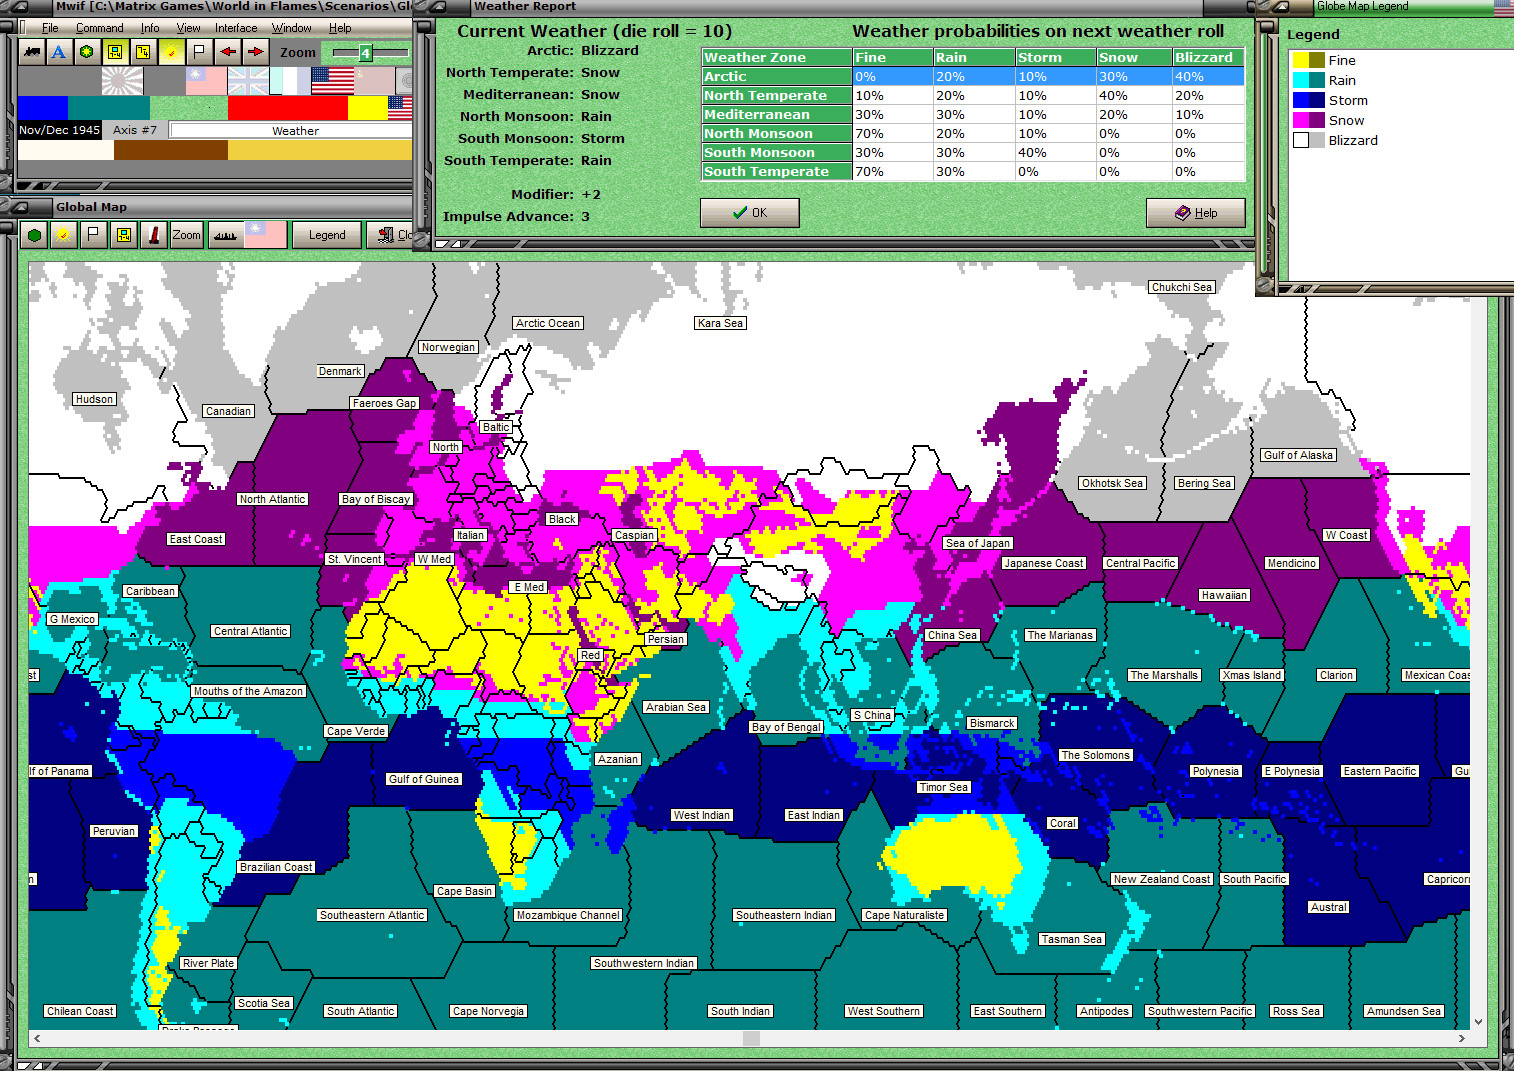Select the South Temperate row in the probability table
The height and width of the screenshot is (1071, 1514).
pyautogui.click(x=973, y=172)
